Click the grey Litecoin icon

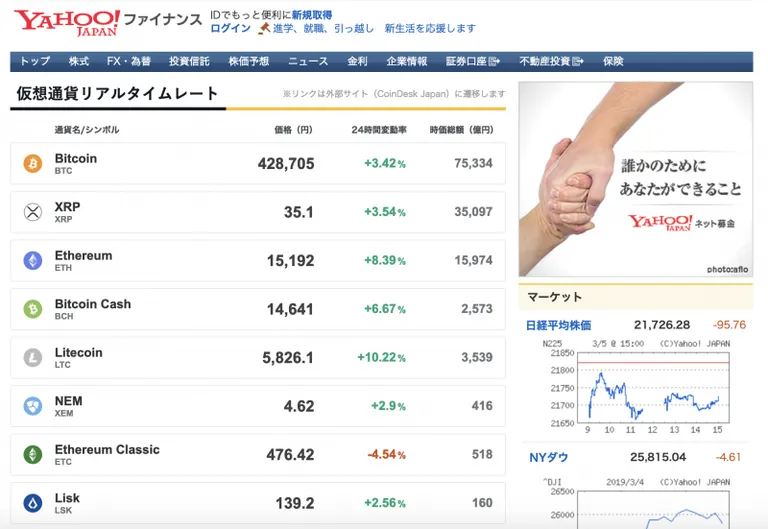[x=33, y=358]
